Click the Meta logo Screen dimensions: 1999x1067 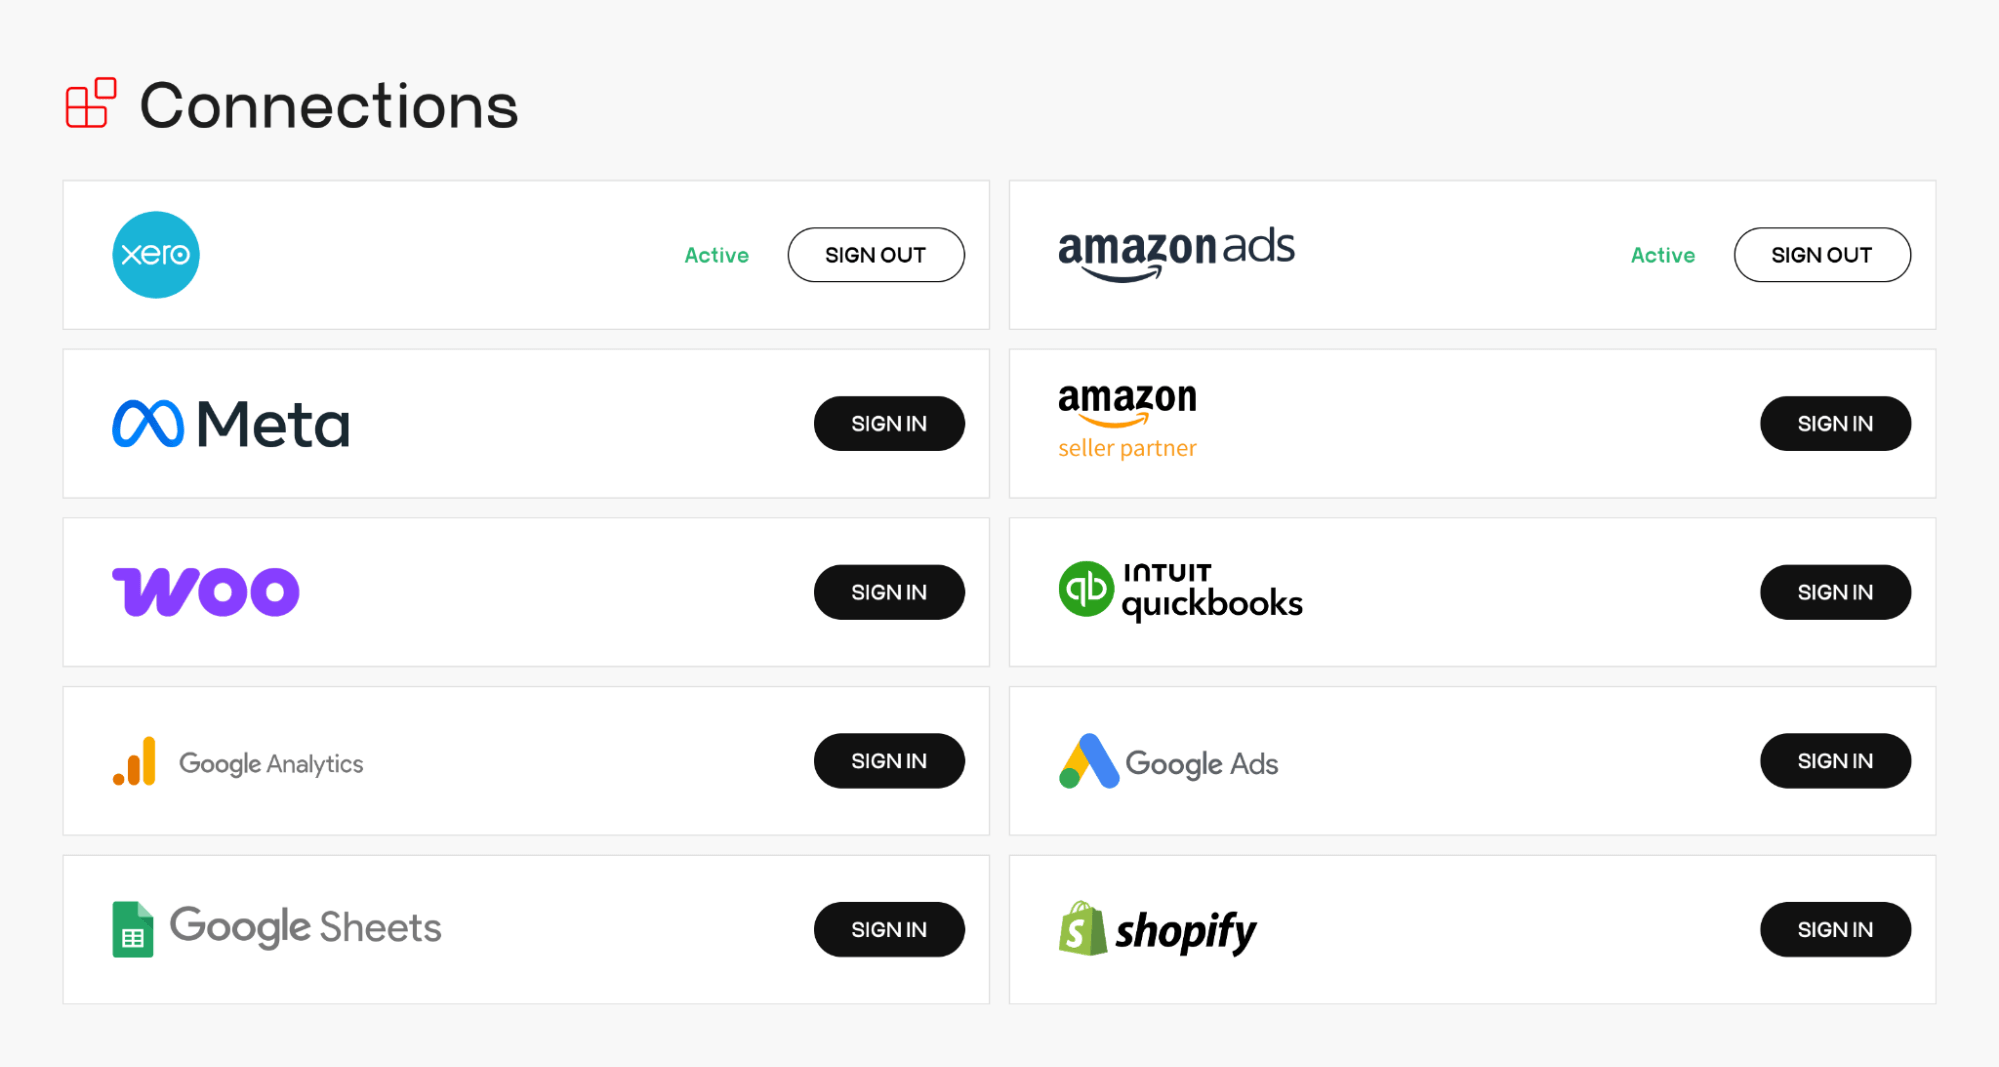tap(230, 423)
